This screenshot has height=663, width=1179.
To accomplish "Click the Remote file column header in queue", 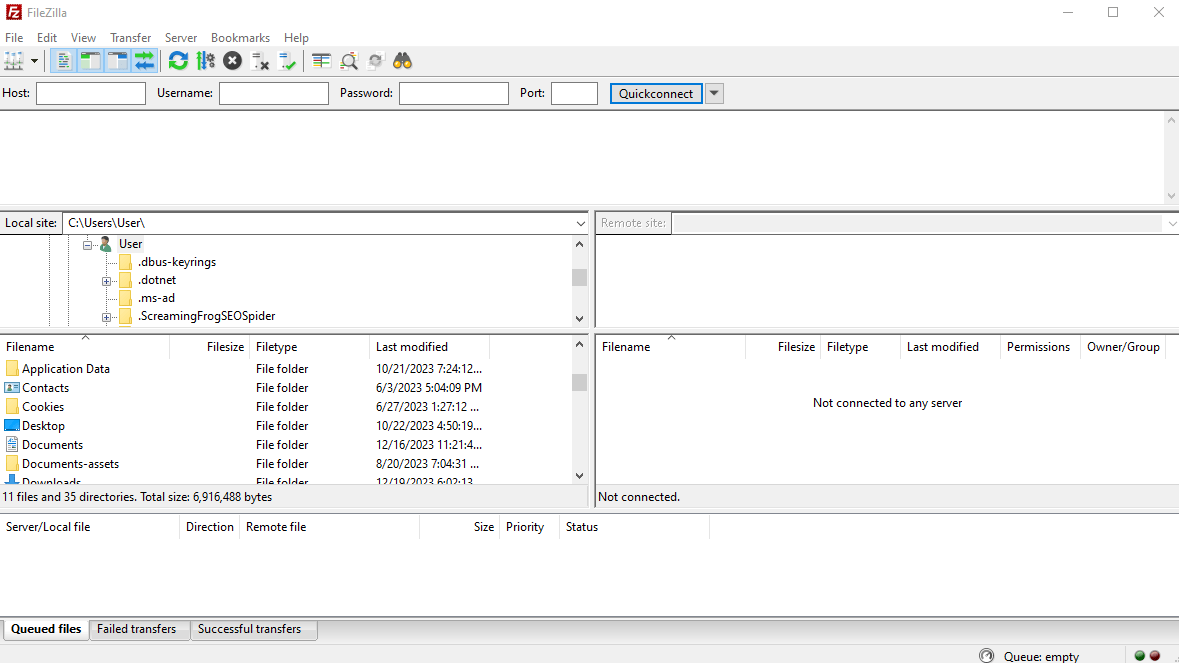I will (329, 527).
